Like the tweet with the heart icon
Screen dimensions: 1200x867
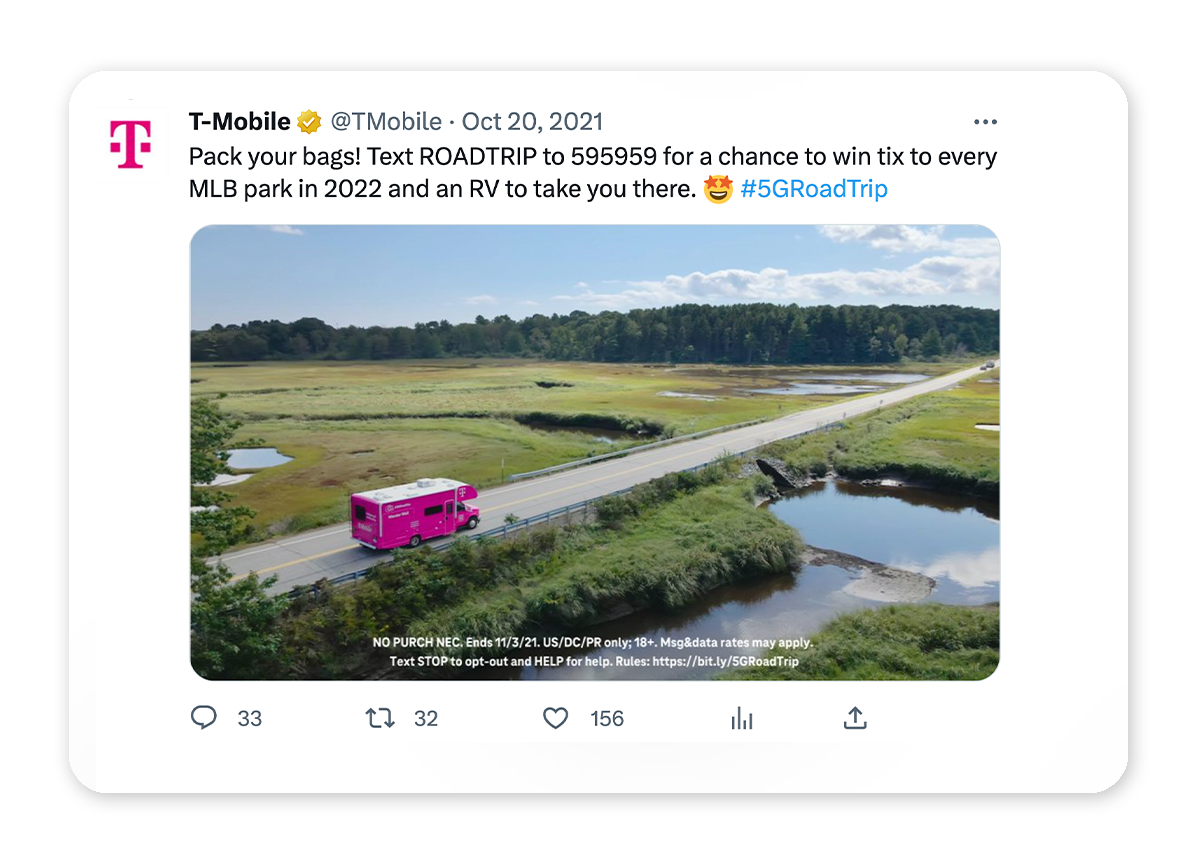tap(556, 718)
